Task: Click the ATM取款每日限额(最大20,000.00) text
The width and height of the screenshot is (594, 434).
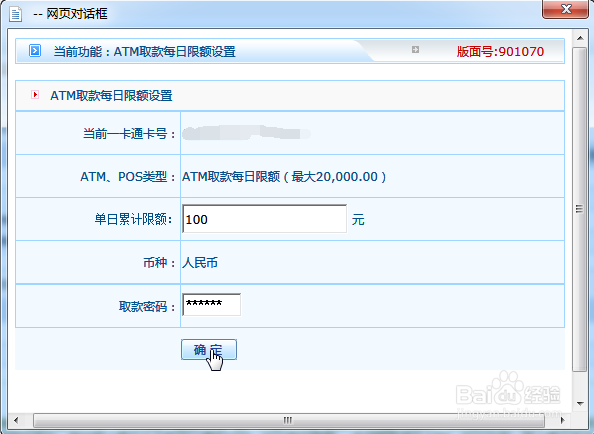Action: coord(284,176)
